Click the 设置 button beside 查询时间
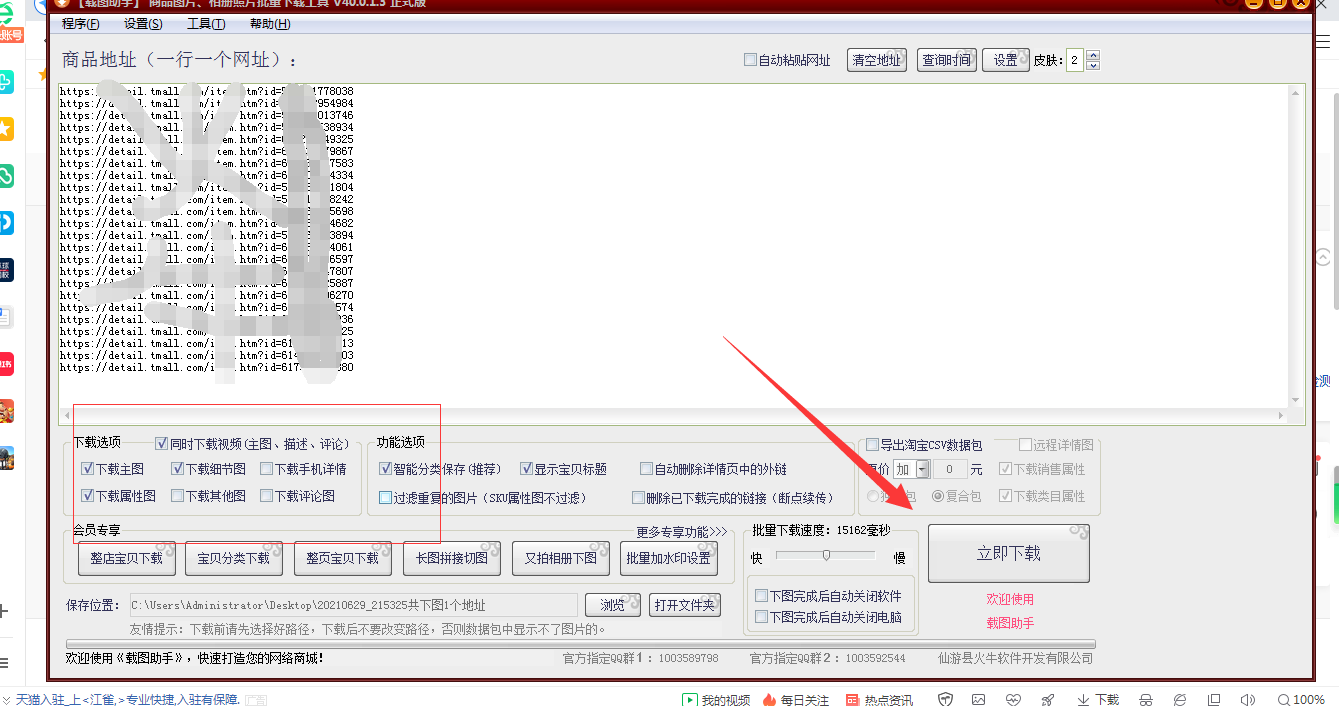 [x=1006, y=60]
